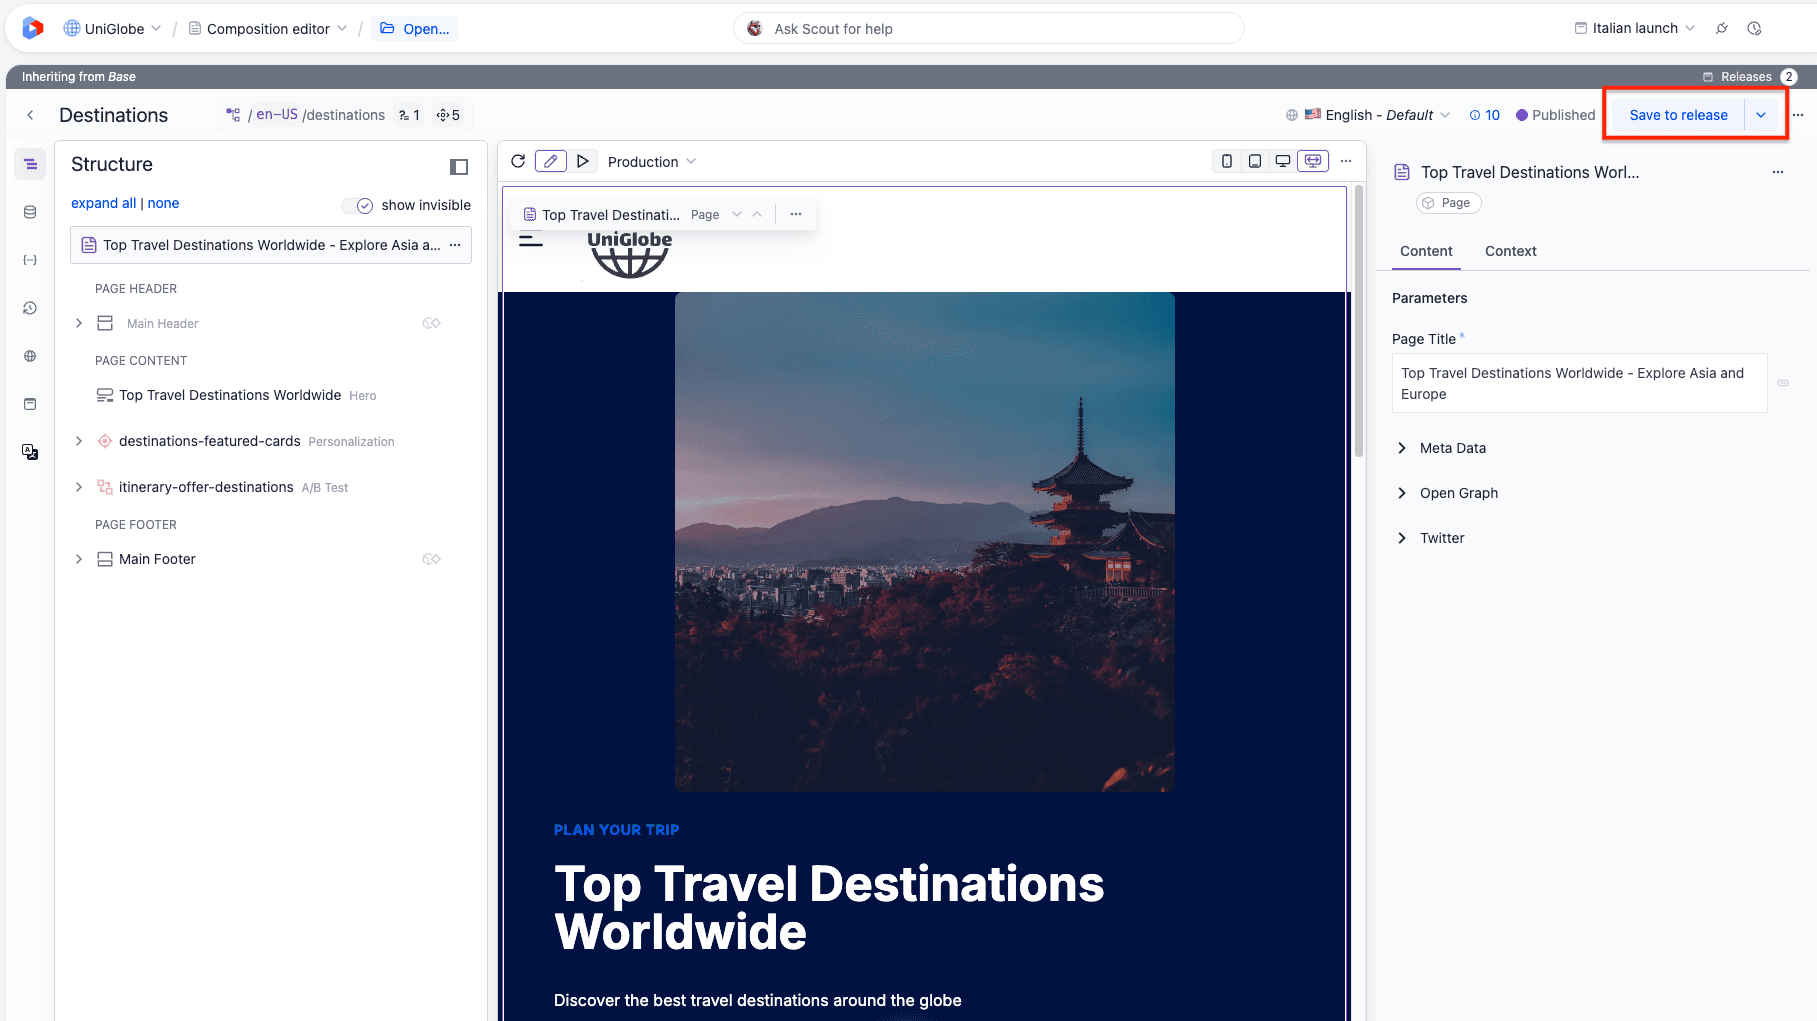Expand the Open Graph section
This screenshot has width=1817, height=1021.
(1447, 493)
